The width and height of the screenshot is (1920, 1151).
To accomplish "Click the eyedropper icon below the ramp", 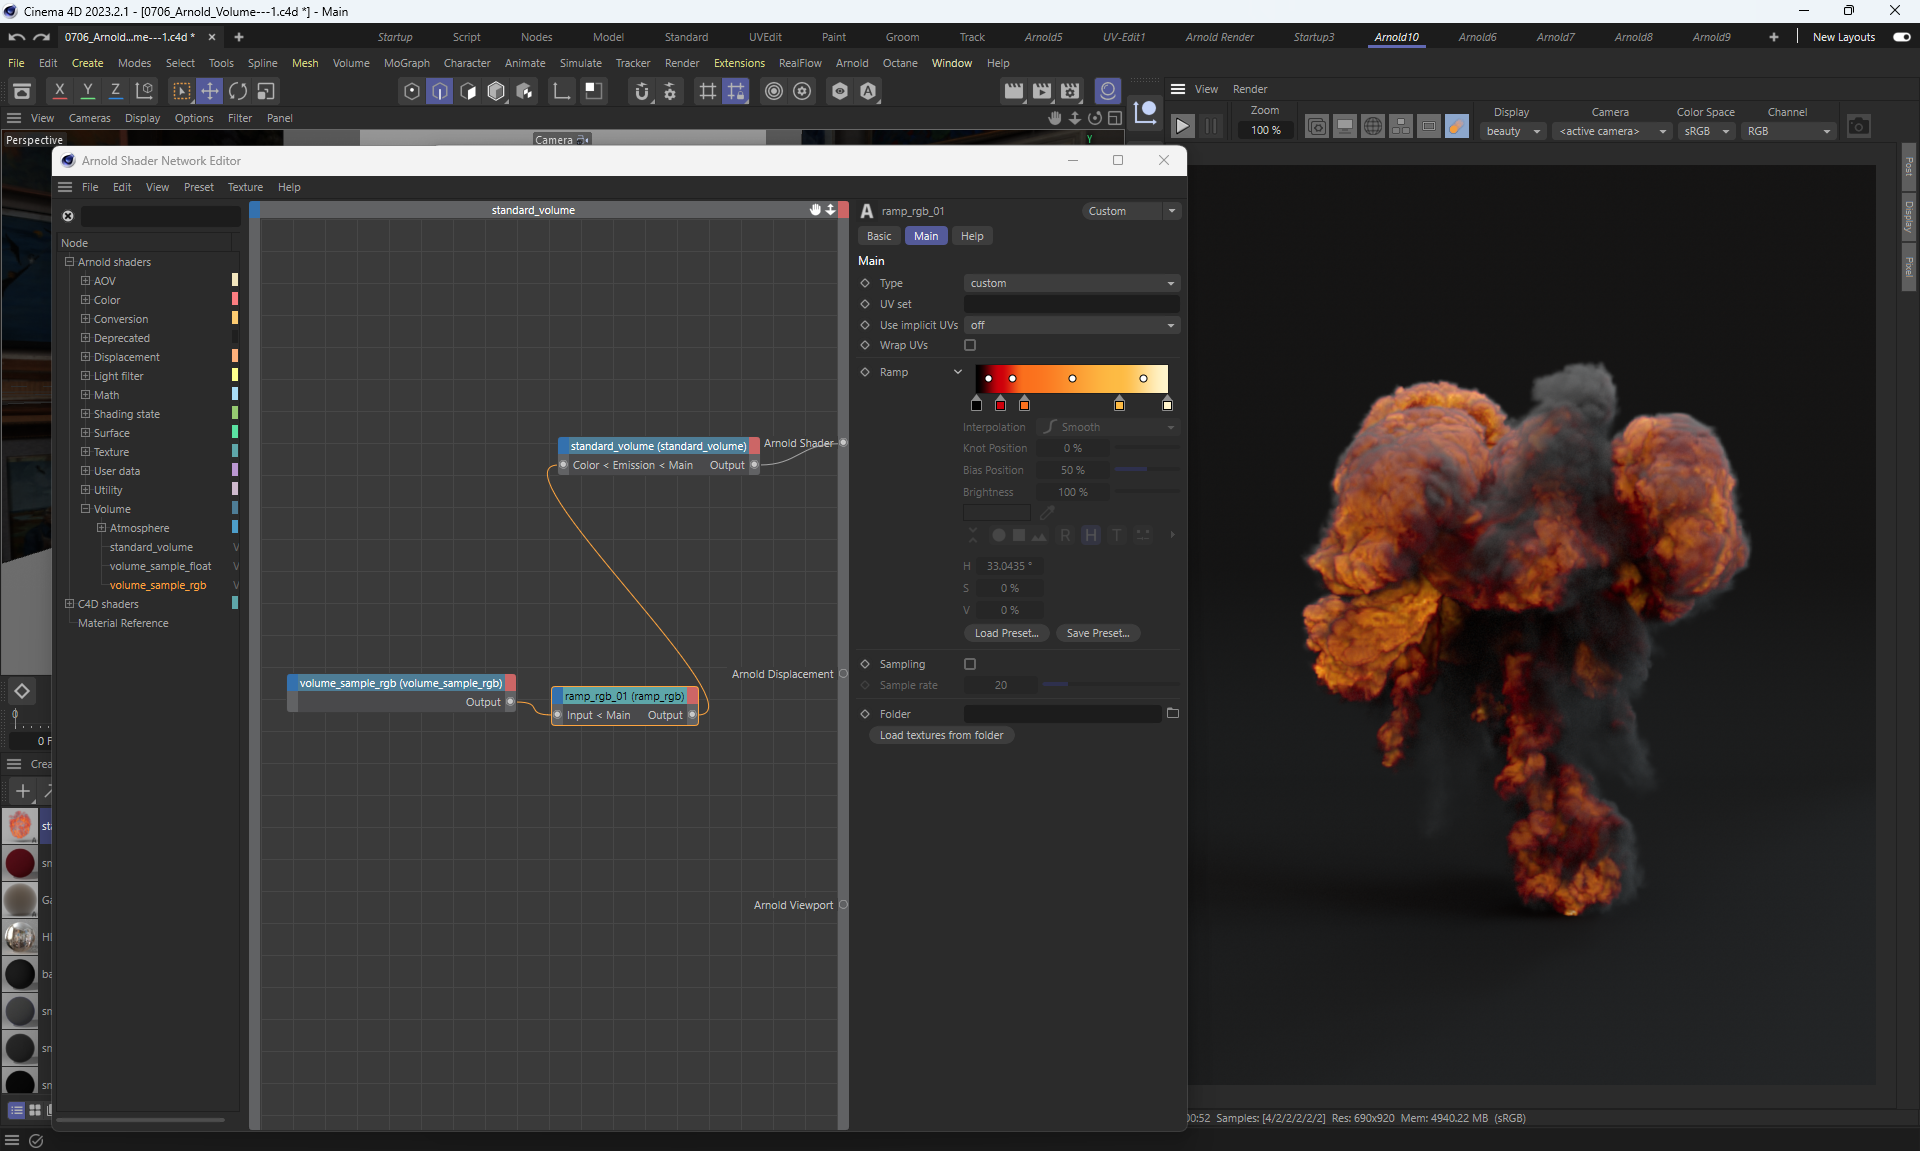I will [x=1047, y=513].
